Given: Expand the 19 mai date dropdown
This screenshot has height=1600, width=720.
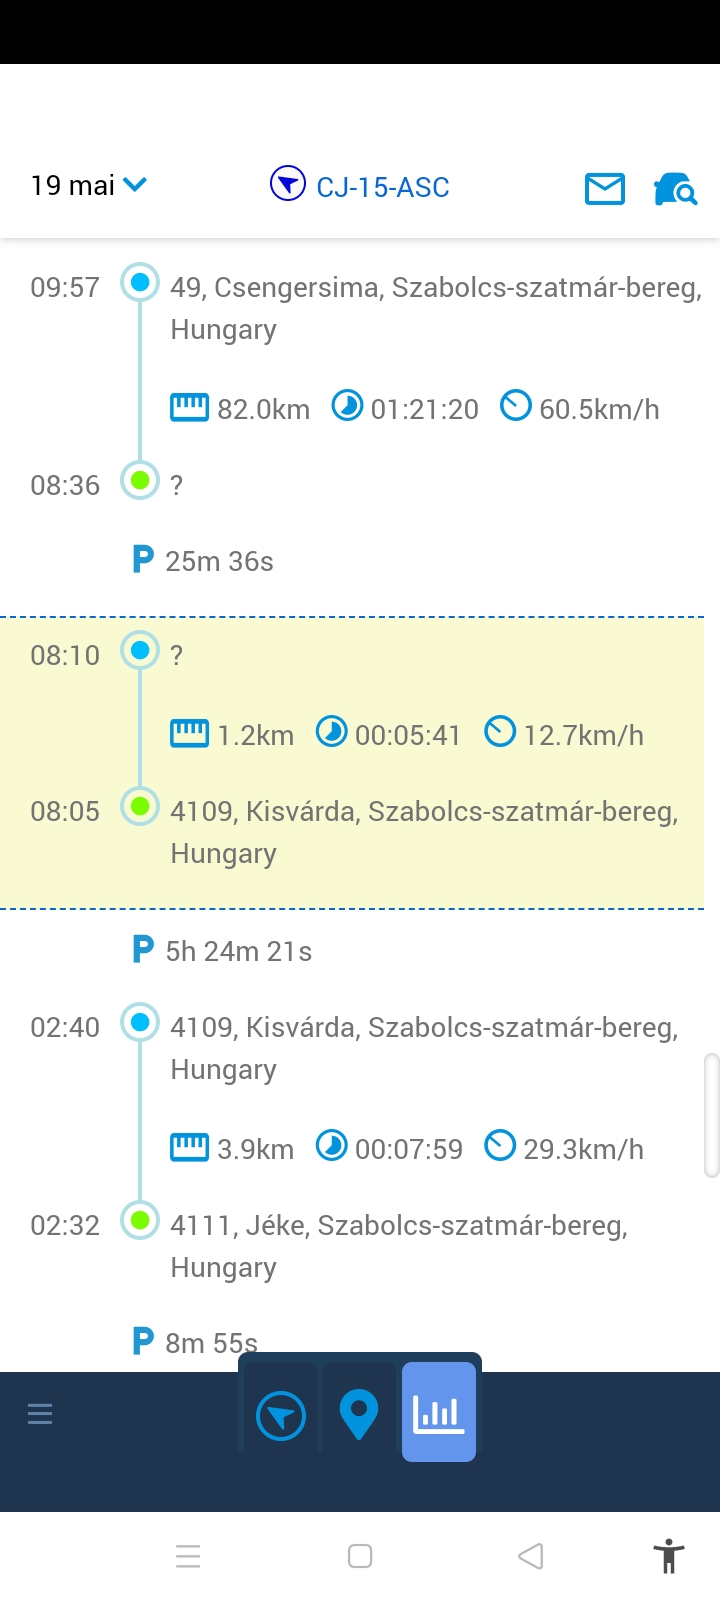Looking at the screenshot, I should [x=89, y=185].
